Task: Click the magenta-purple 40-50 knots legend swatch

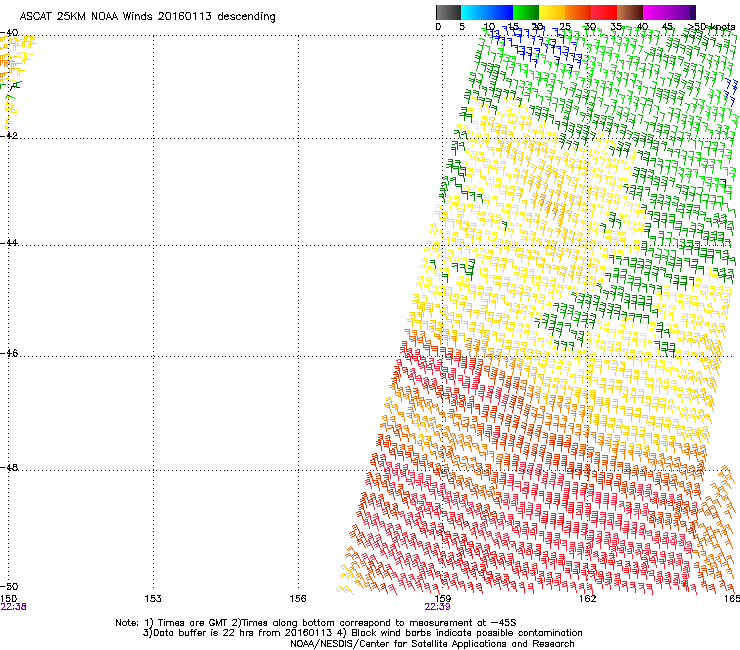Action: (x=669, y=12)
